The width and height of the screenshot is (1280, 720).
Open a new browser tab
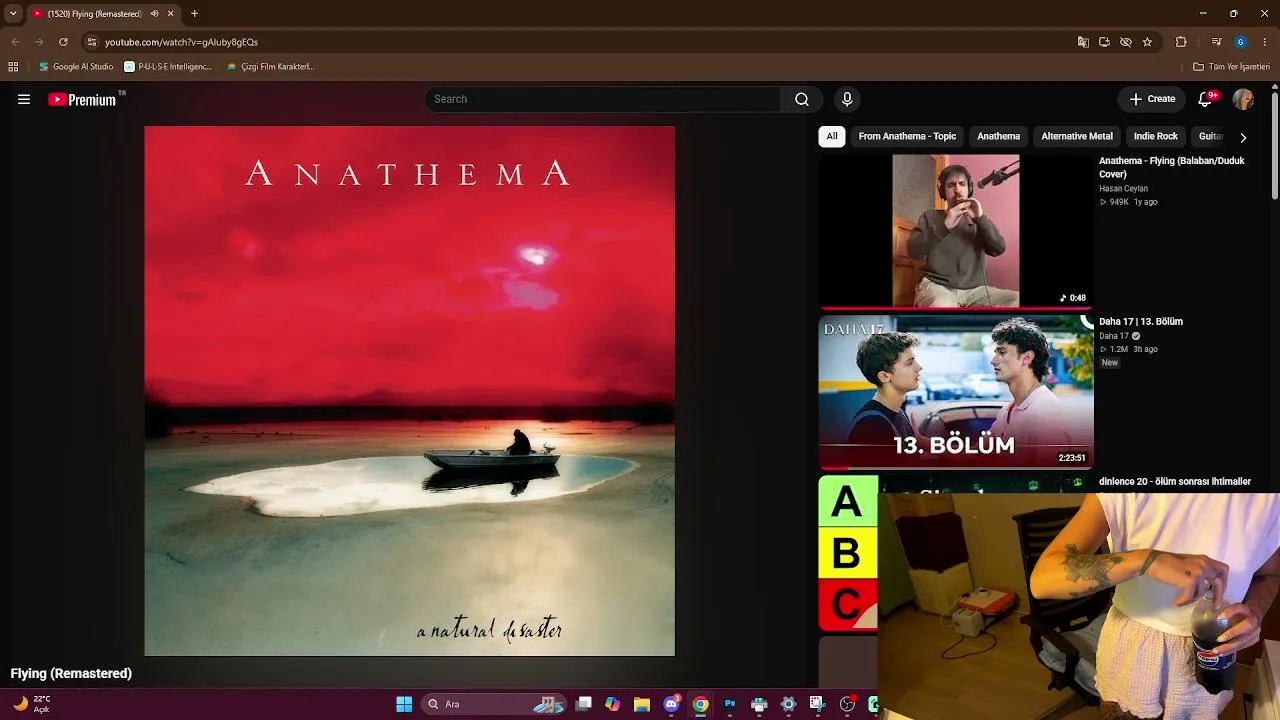194,14
